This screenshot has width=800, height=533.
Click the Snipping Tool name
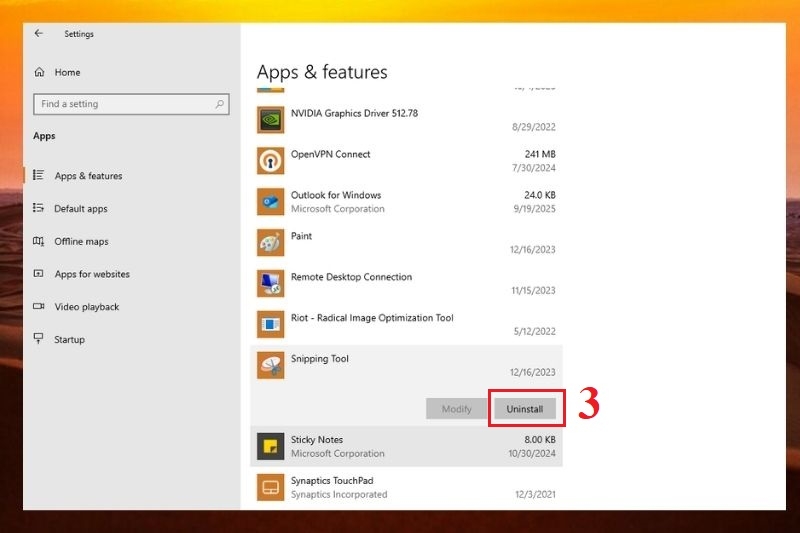[x=319, y=359]
